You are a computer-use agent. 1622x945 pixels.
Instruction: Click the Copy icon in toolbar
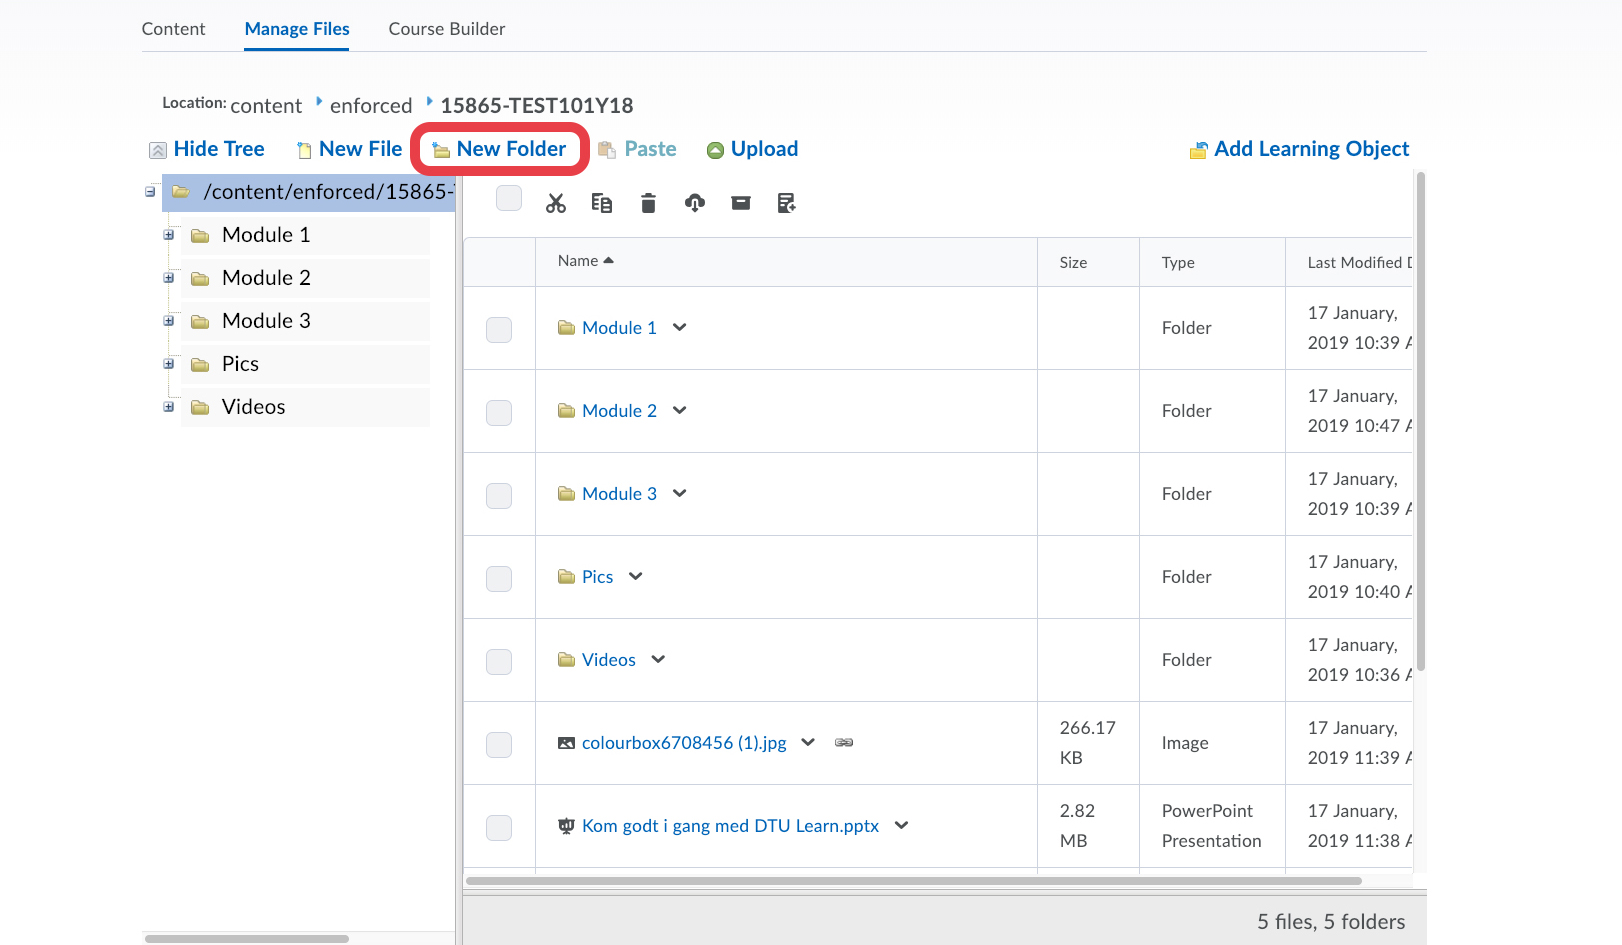[x=601, y=203]
